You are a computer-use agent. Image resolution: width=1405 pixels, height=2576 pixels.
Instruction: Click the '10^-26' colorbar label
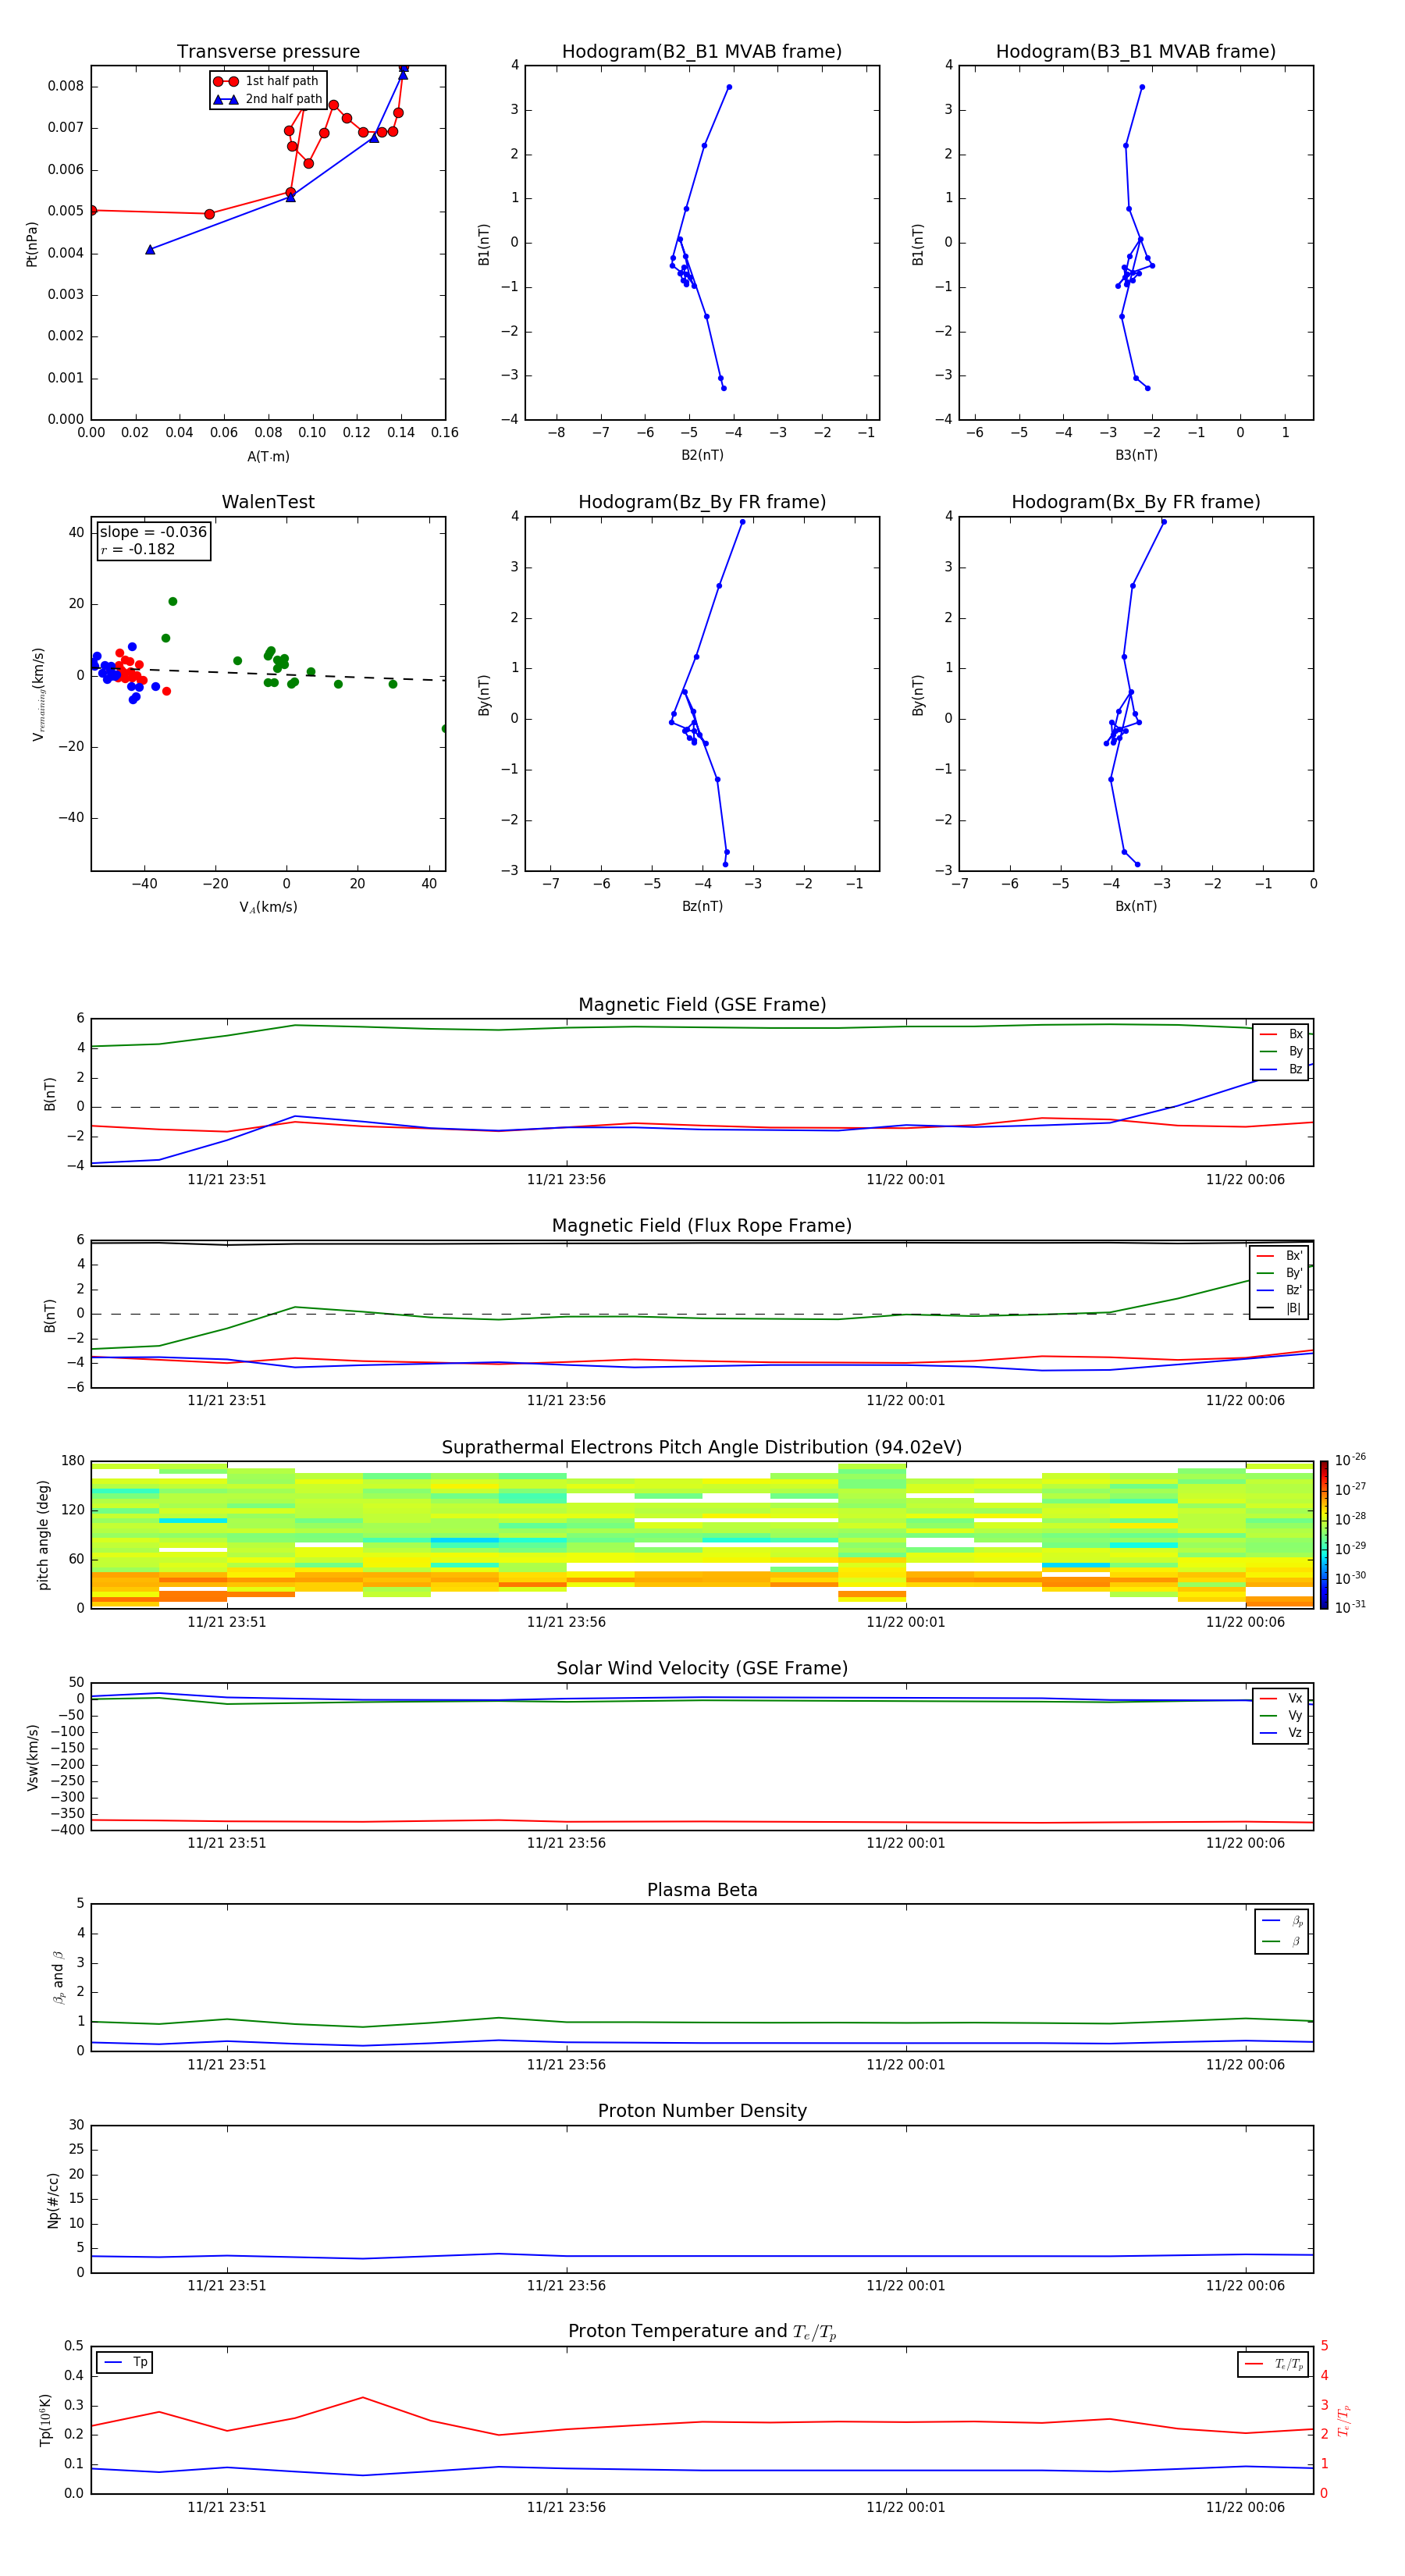pos(1350,1460)
